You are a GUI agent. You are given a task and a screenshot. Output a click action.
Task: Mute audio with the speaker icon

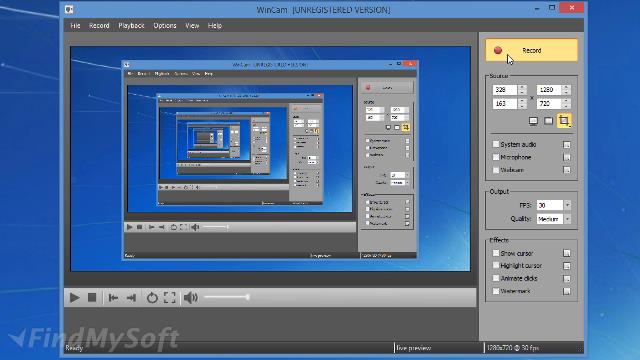[191, 298]
